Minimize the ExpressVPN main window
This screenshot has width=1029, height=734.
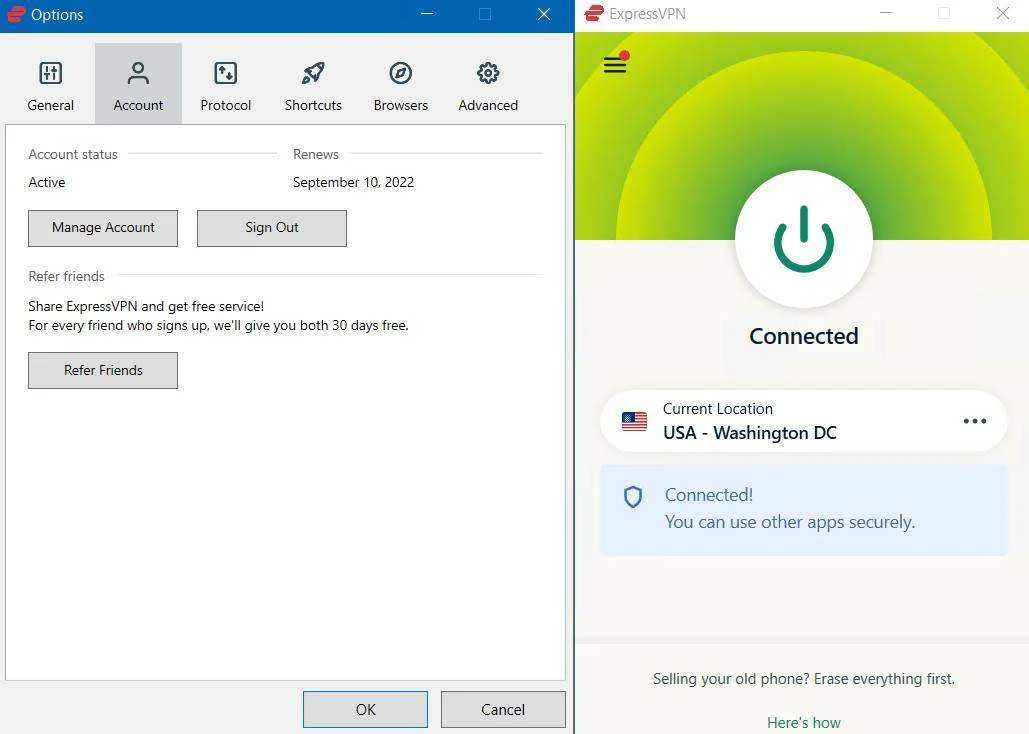pos(886,13)
